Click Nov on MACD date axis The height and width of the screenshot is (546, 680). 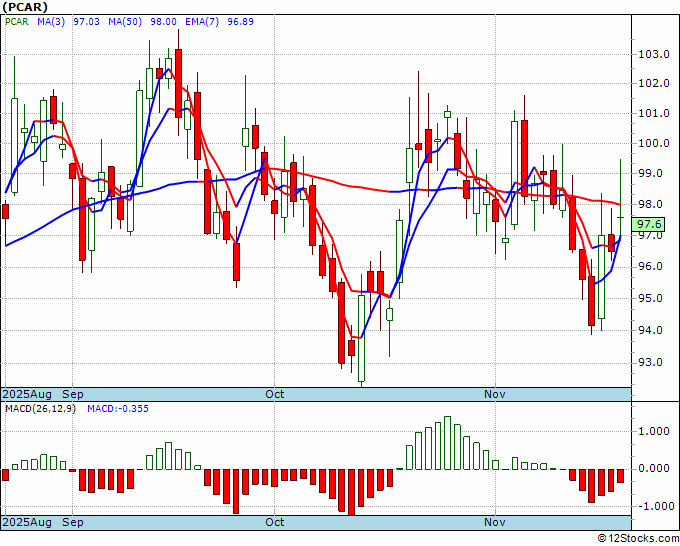[x=495, y=522]
